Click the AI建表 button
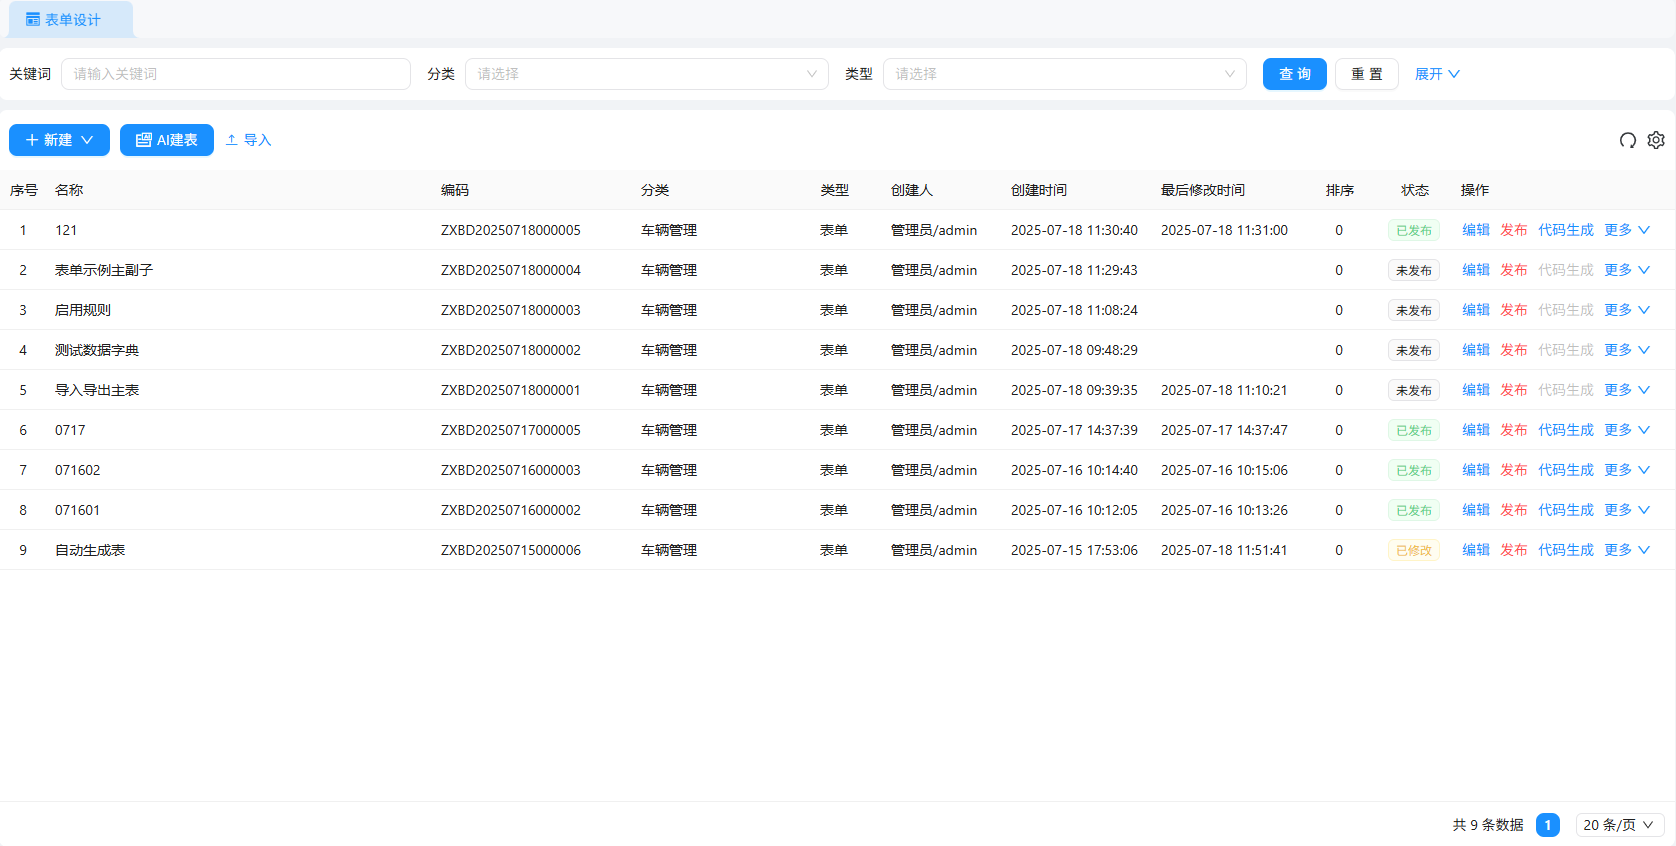The width and height of the screenshot is (1676, 846). 167,140
